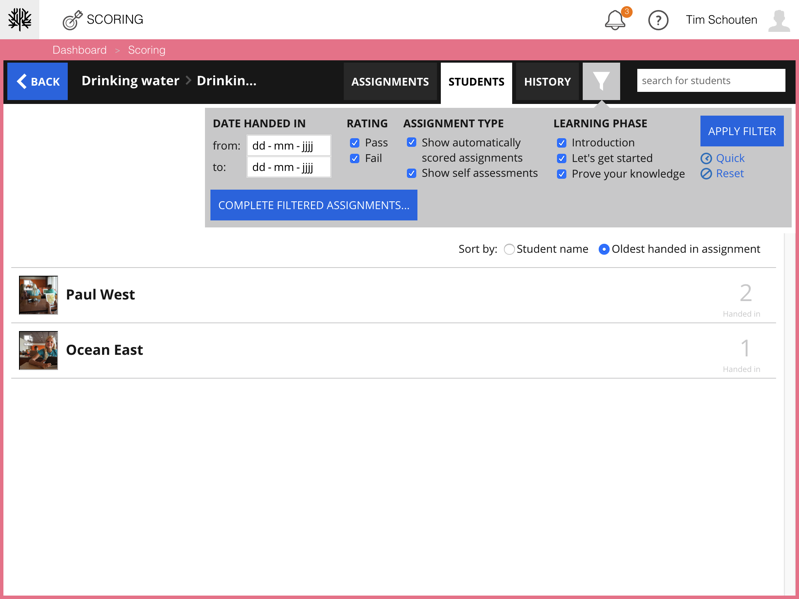The height and width of the screenshot is (599, 799).
Task: Toggle Show self assessments checkbox
Action: 412,174
